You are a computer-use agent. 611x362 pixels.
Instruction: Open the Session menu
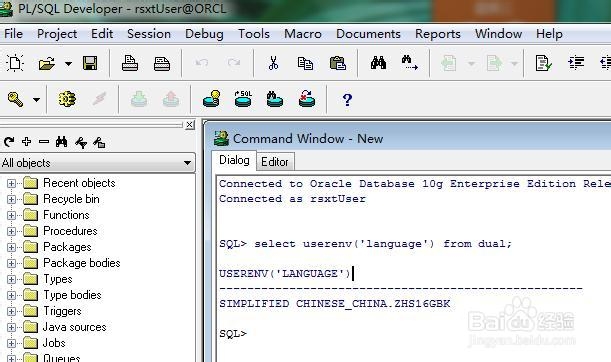(x=149, y=34)
